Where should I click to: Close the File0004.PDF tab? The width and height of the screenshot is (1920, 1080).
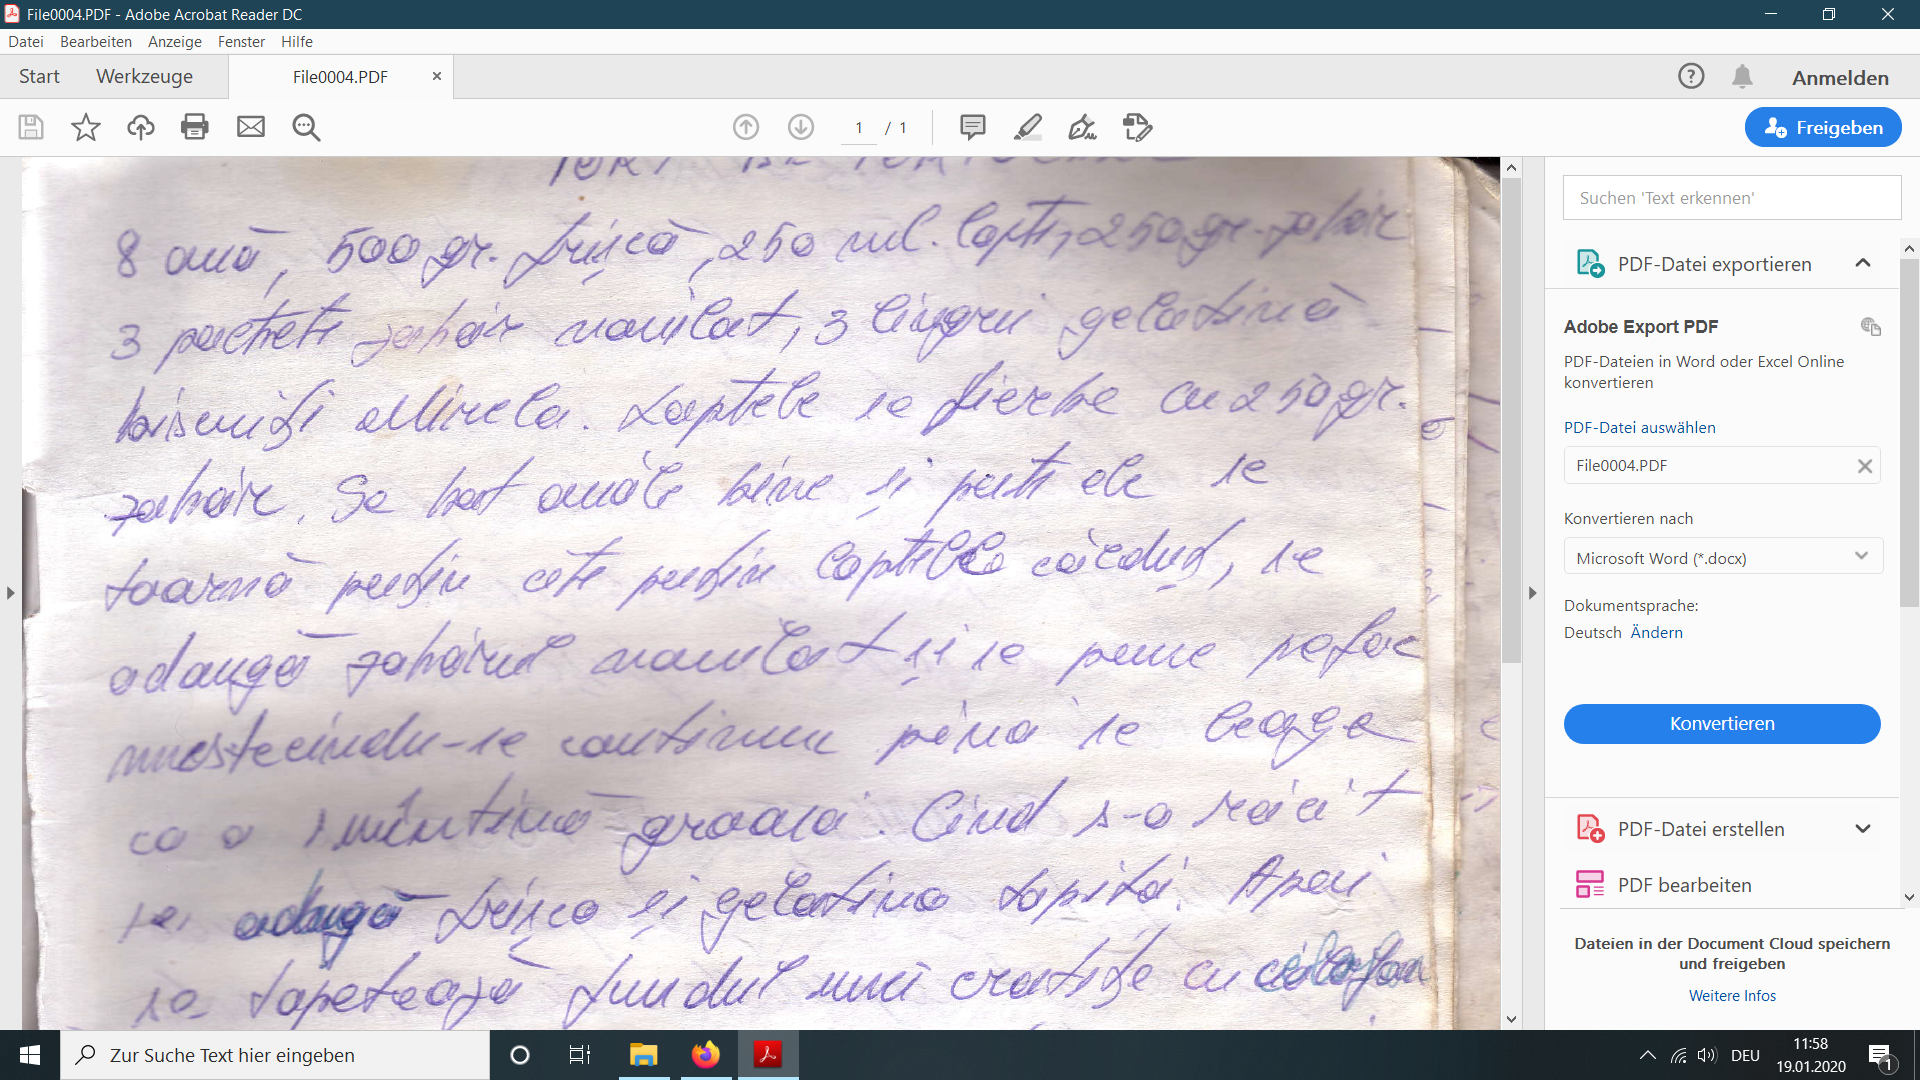437,76
